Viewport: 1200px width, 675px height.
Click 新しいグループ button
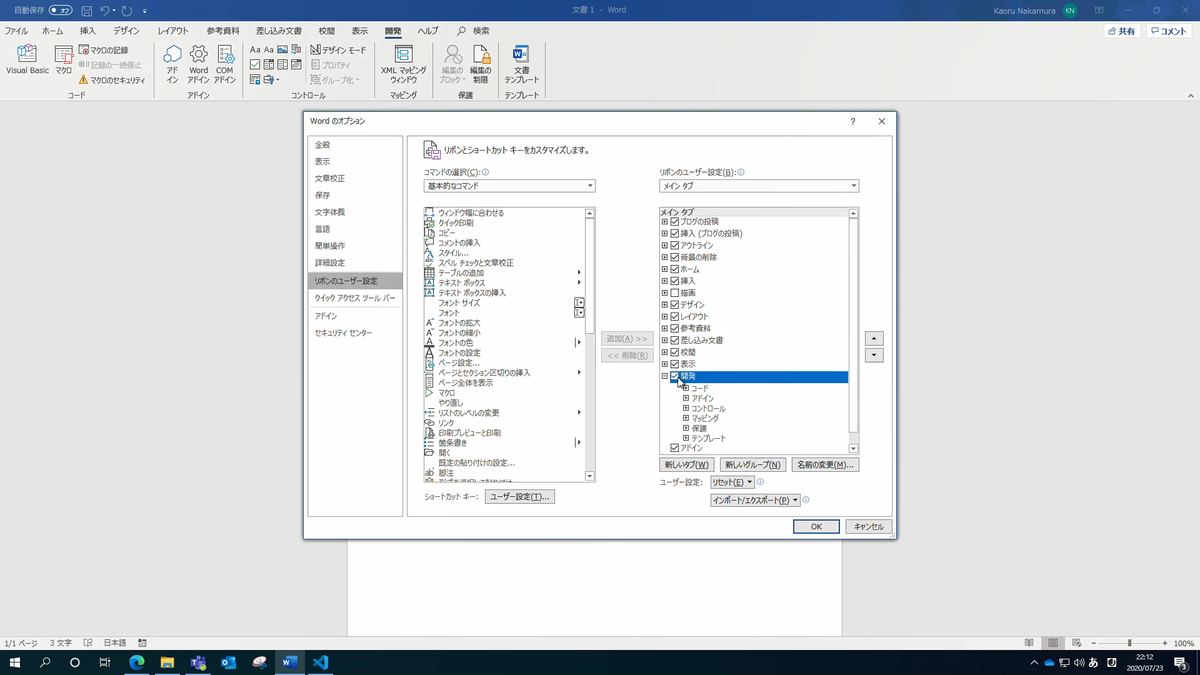click(x=753, y=465)
